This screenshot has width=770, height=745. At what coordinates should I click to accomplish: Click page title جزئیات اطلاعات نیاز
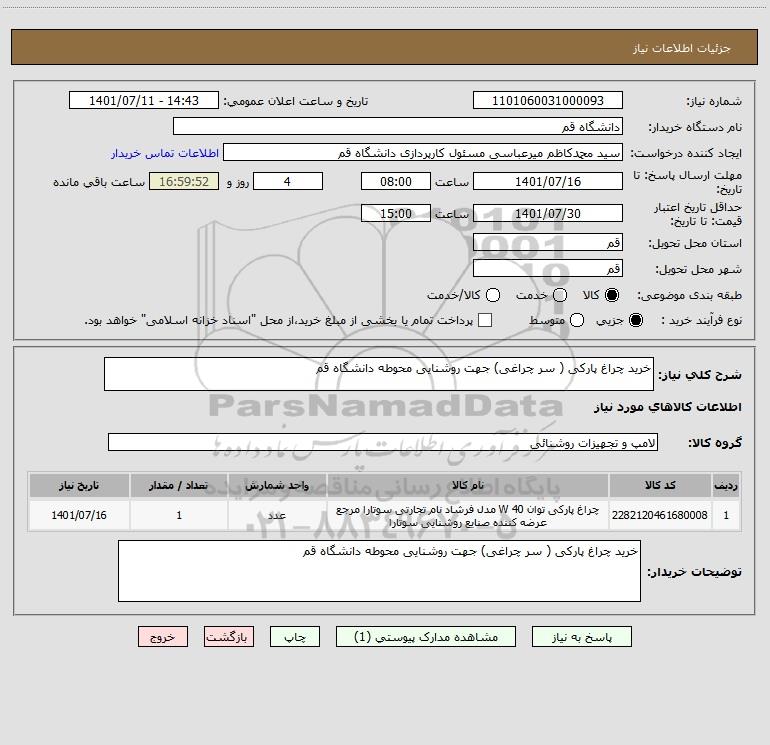(x=682, y=48)
